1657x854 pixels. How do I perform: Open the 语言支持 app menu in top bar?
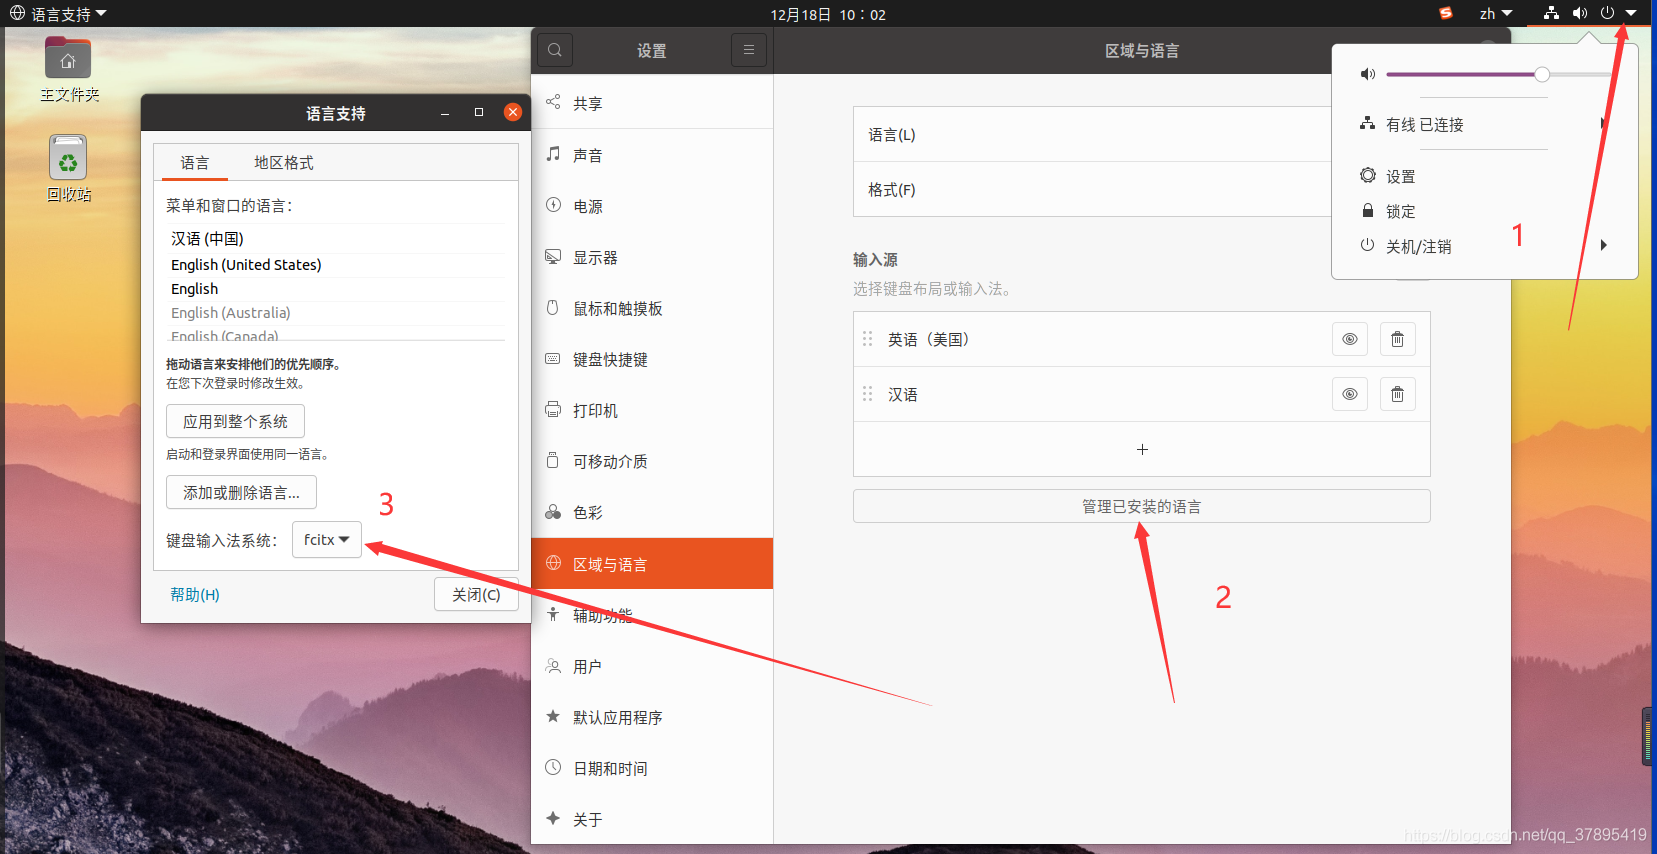(x=58, y=13)
